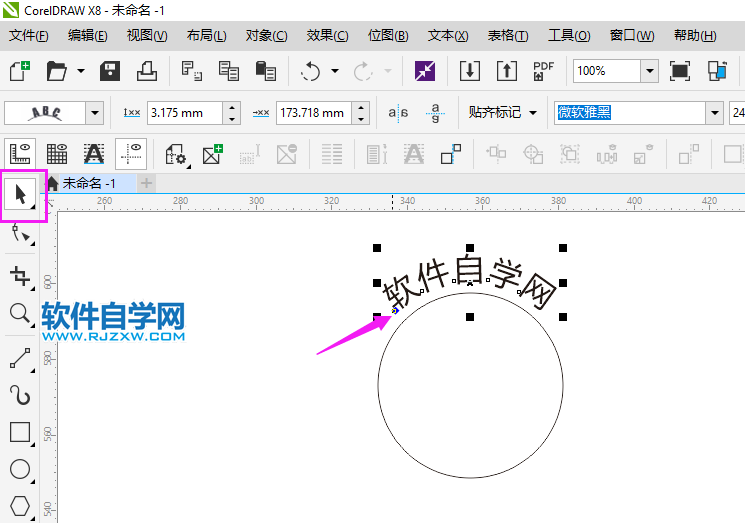Click the purple Search content icon

tap(425, 71)
